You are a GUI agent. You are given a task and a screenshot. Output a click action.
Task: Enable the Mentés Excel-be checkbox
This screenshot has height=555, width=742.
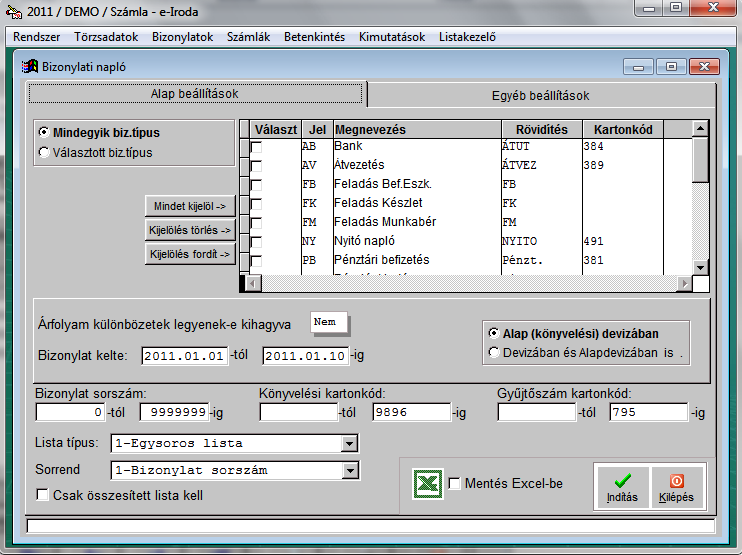point(455,484)
